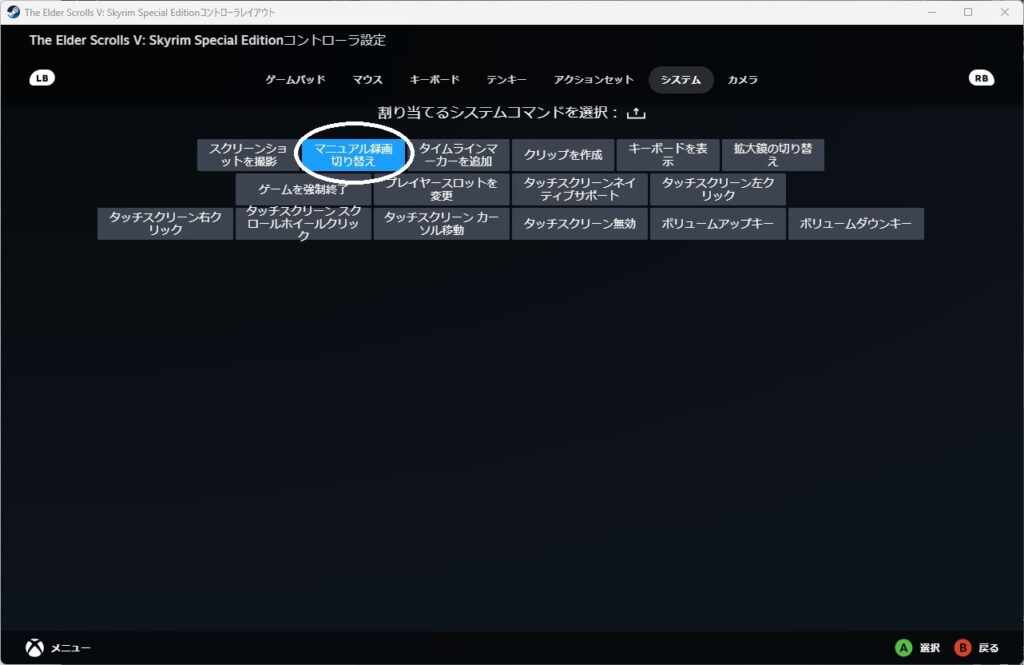
Task: Choose タッチスクリーン カーソル移動 command
Action: point(441,224)
